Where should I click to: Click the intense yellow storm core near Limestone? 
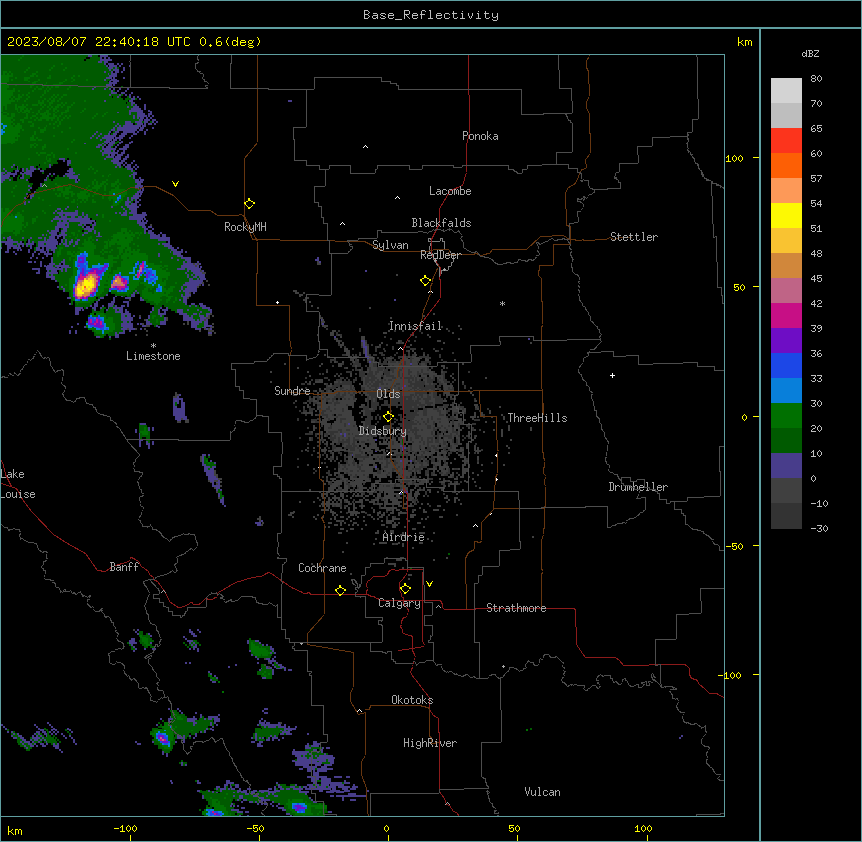click(x=86, y=286)
